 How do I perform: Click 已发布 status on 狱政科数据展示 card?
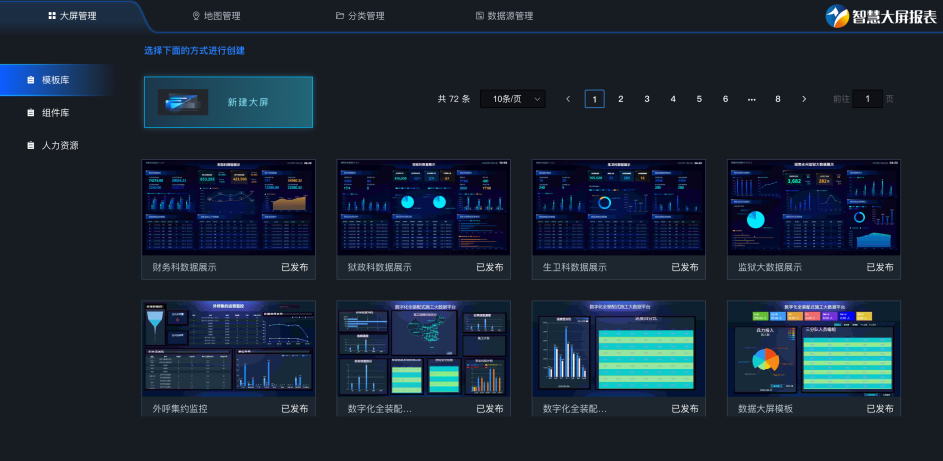pos(490,267)
